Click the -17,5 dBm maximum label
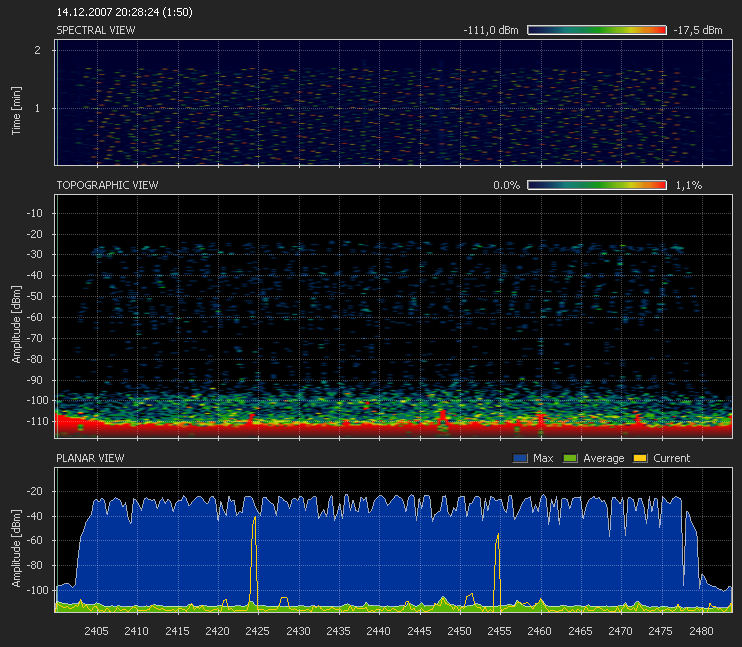 pyautogui.click(x=698, y=30)
